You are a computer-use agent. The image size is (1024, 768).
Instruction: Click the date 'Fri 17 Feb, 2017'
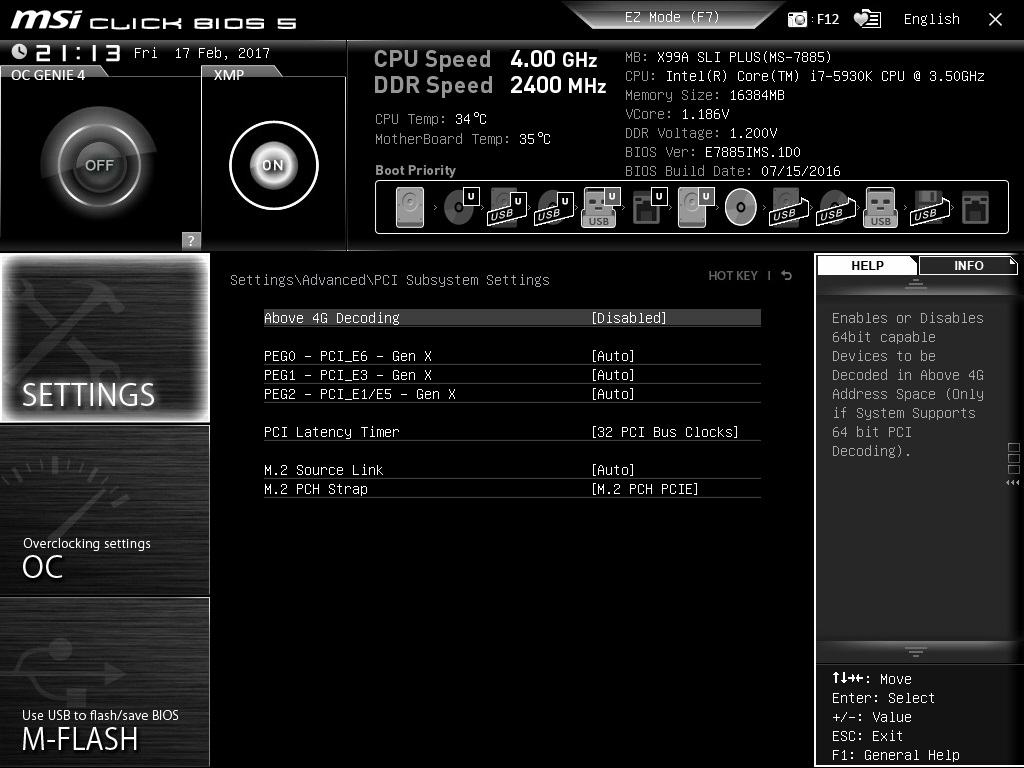tap(201, 53)
